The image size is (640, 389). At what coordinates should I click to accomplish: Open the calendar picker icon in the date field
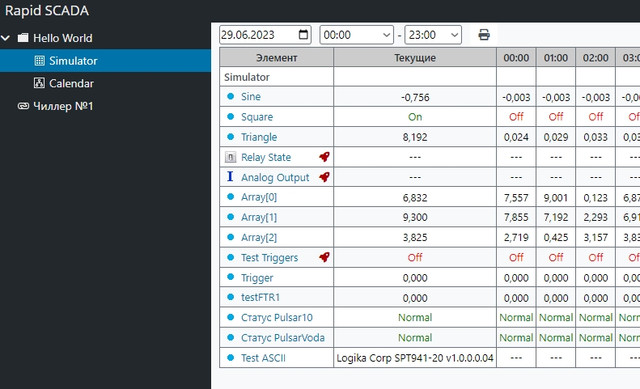click(x=303, y=35)
